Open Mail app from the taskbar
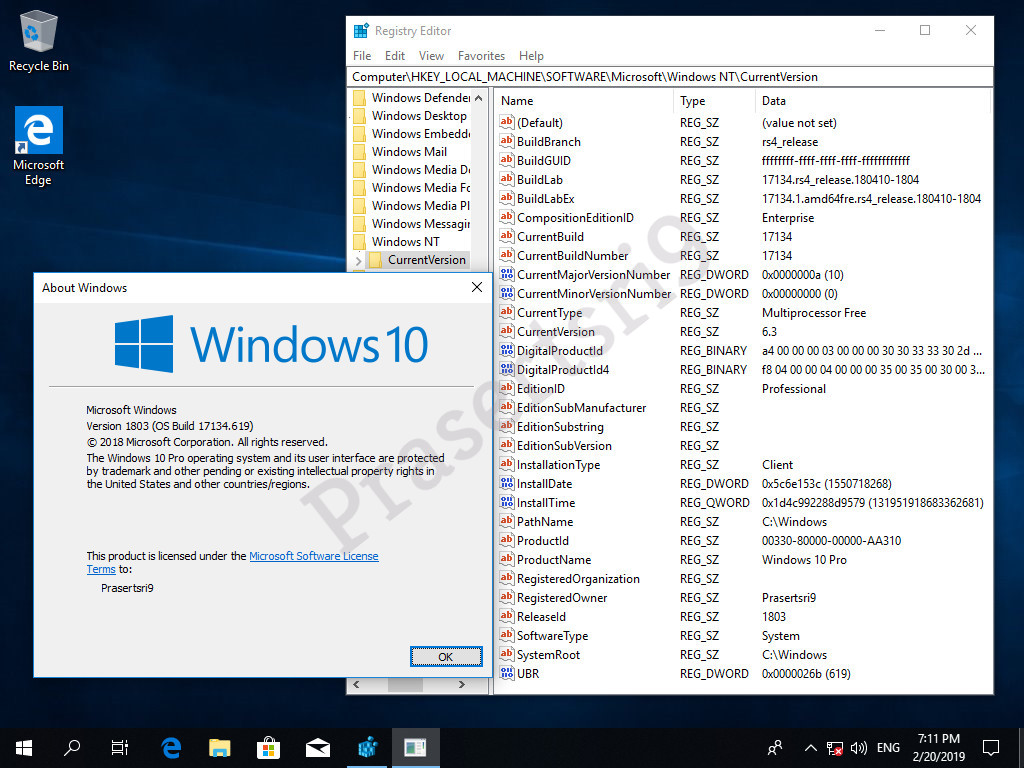Image resolution: width=1024 pixels, height=768 pixels. click(x=318, y=747)
